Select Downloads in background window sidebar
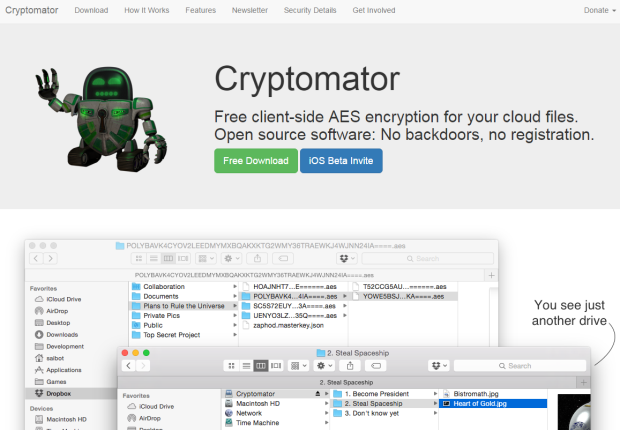The height and width of the screenshot is (430, 620). (x=57, y=335)
